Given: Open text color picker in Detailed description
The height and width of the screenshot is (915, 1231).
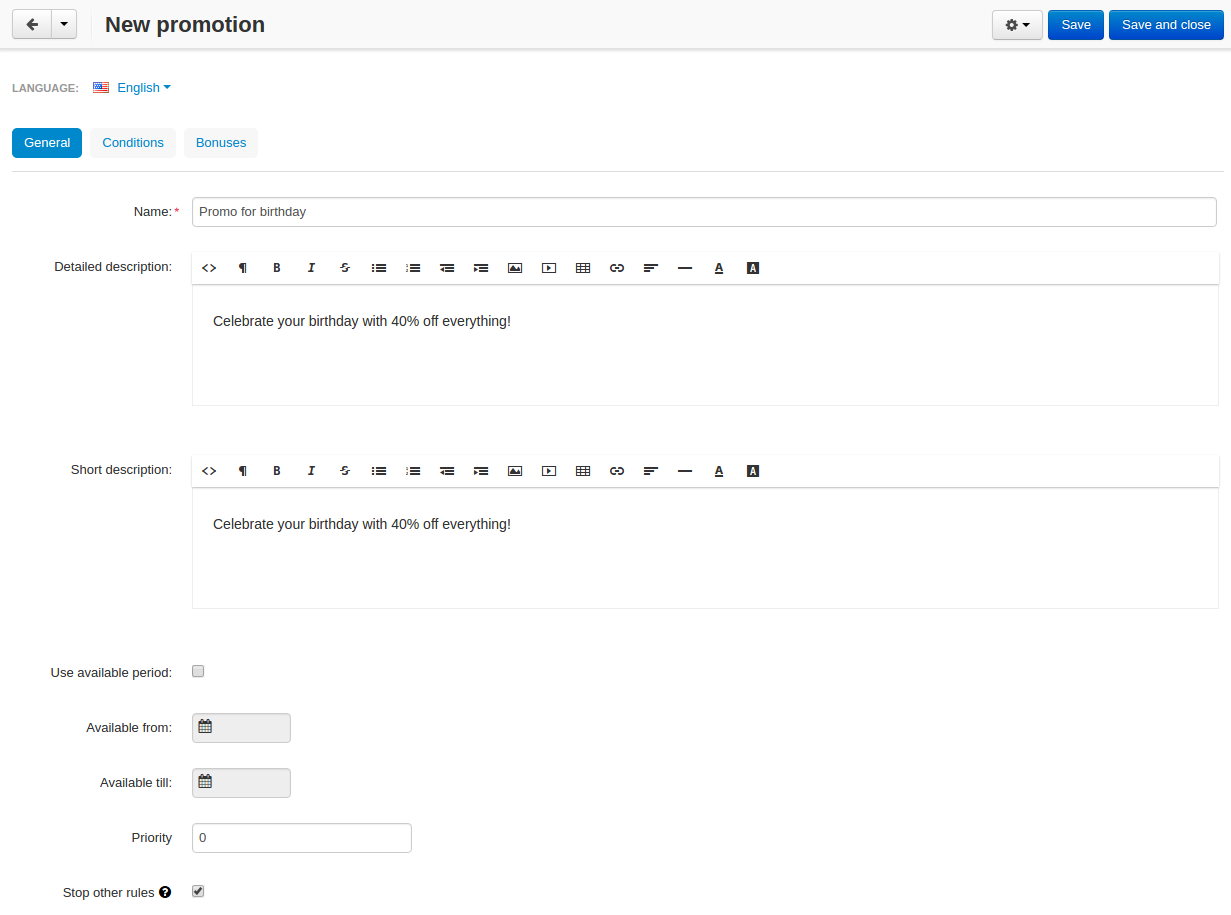Looking at the screenshot, I should point(719,268).
